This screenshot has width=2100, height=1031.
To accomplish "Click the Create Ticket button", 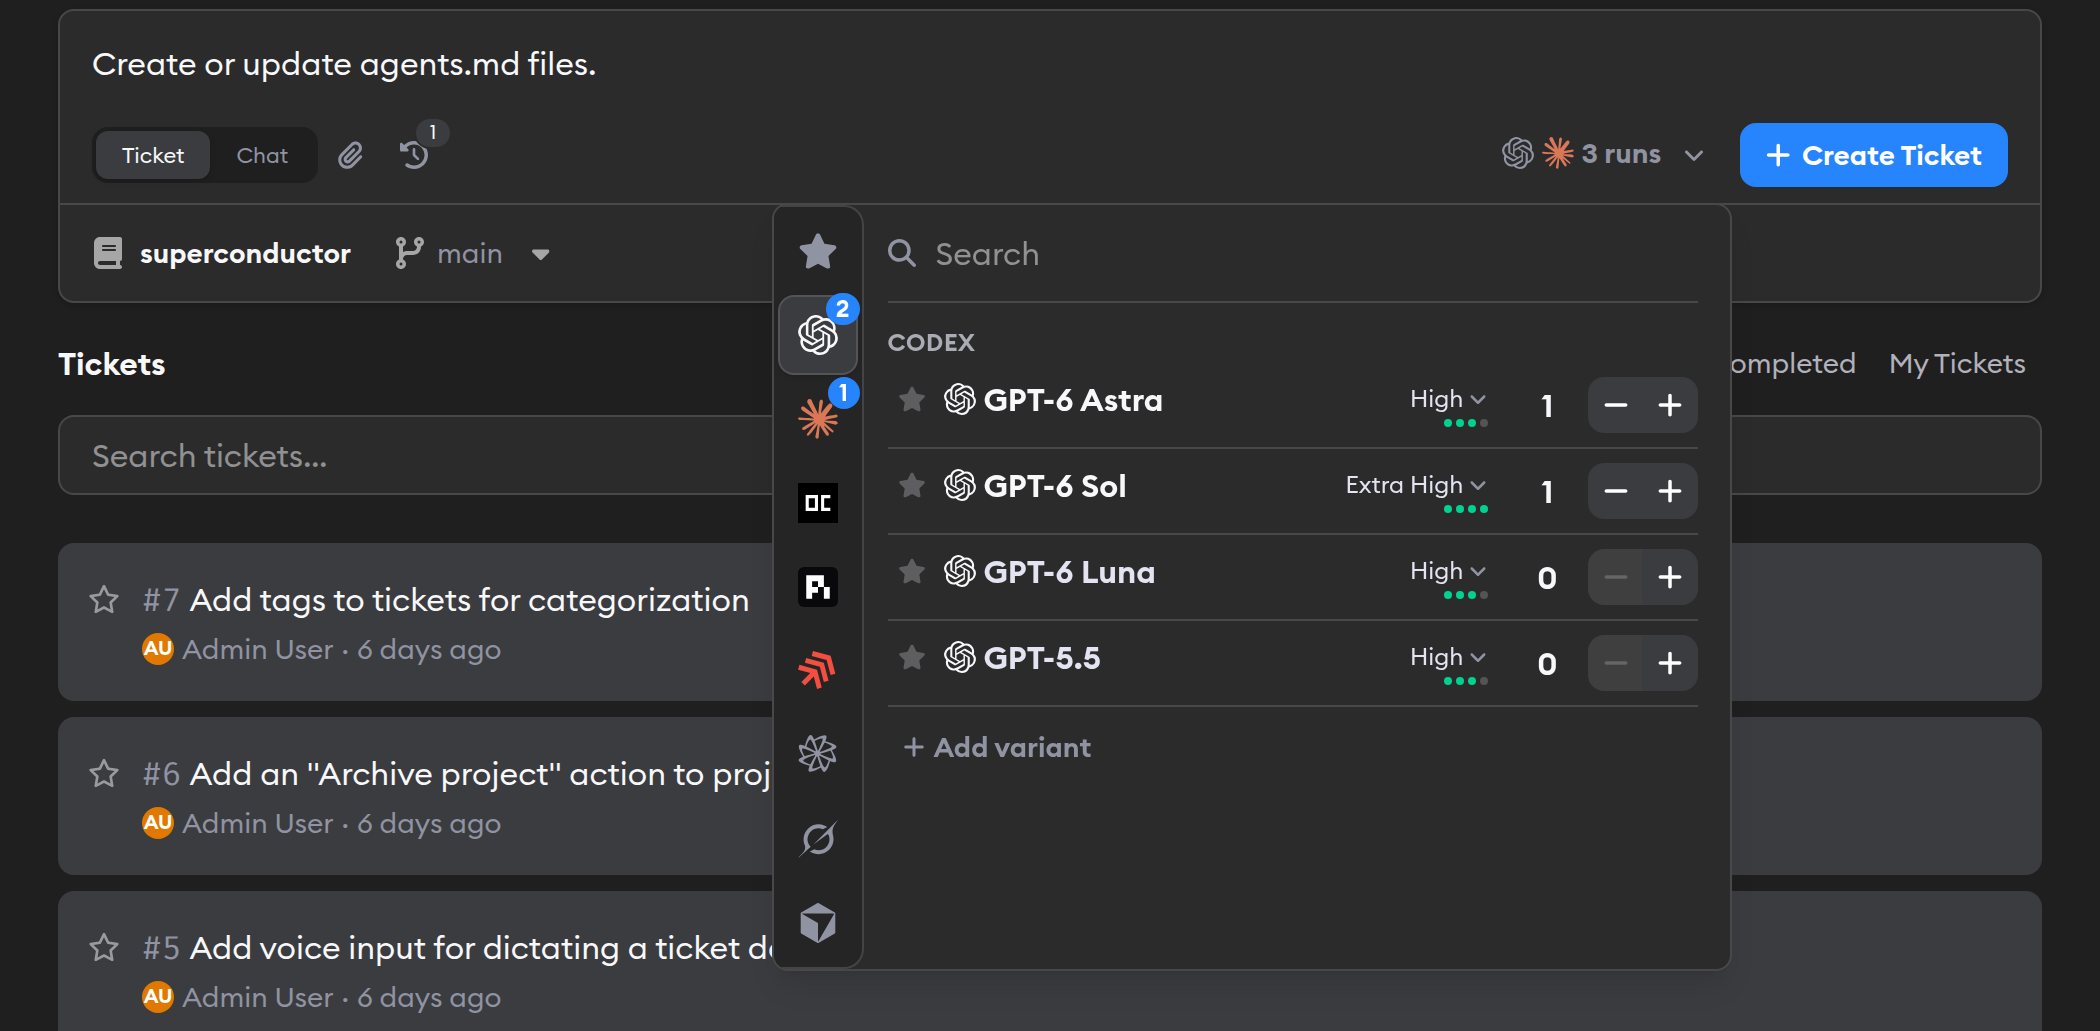I will [1873, 155].
